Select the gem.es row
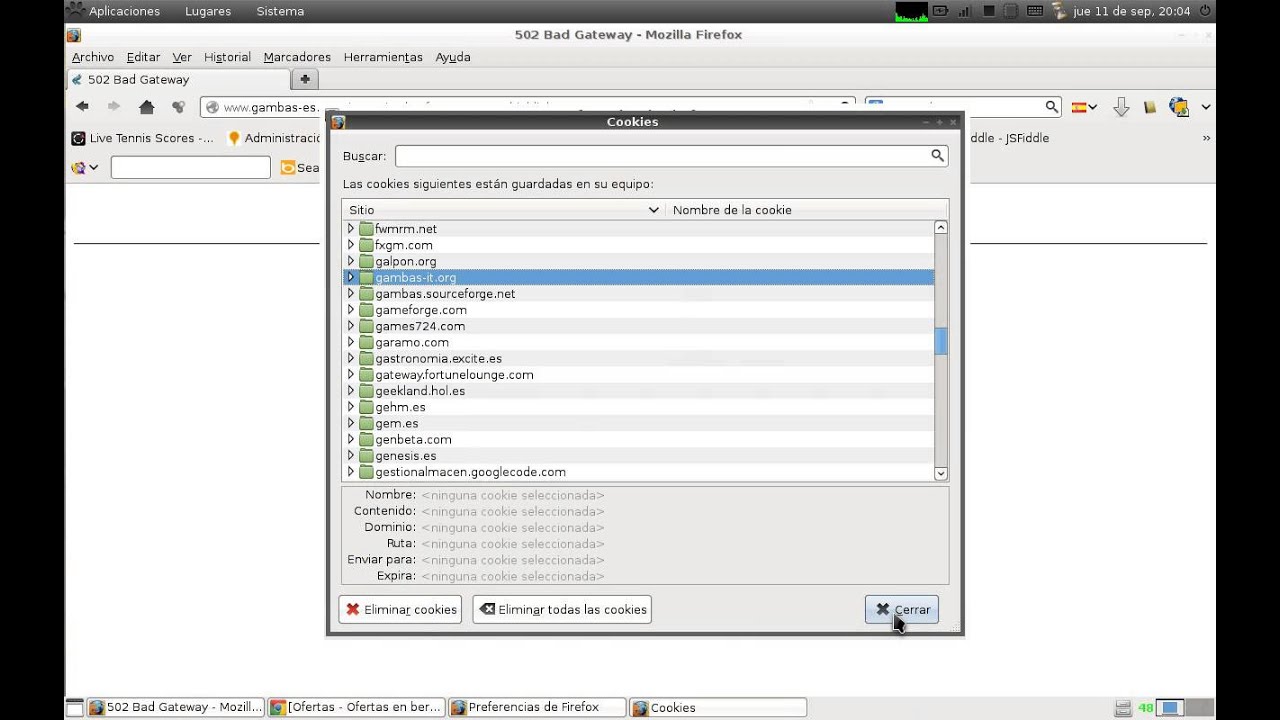The height and width of the screenshot is (720, 1280). (x=638, y=423)
